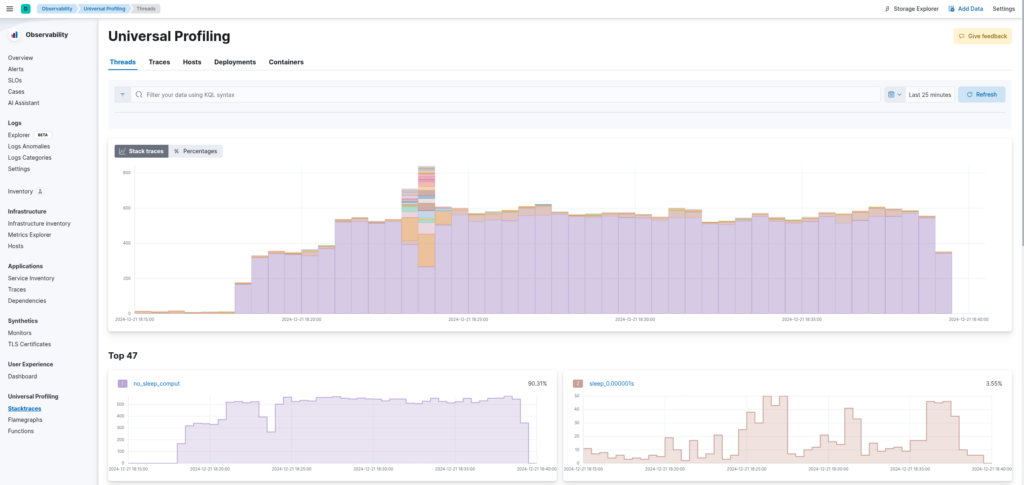Open Cases in sidebar
This screenshot has width=1024, height=485.
click(x=16, y=91)
